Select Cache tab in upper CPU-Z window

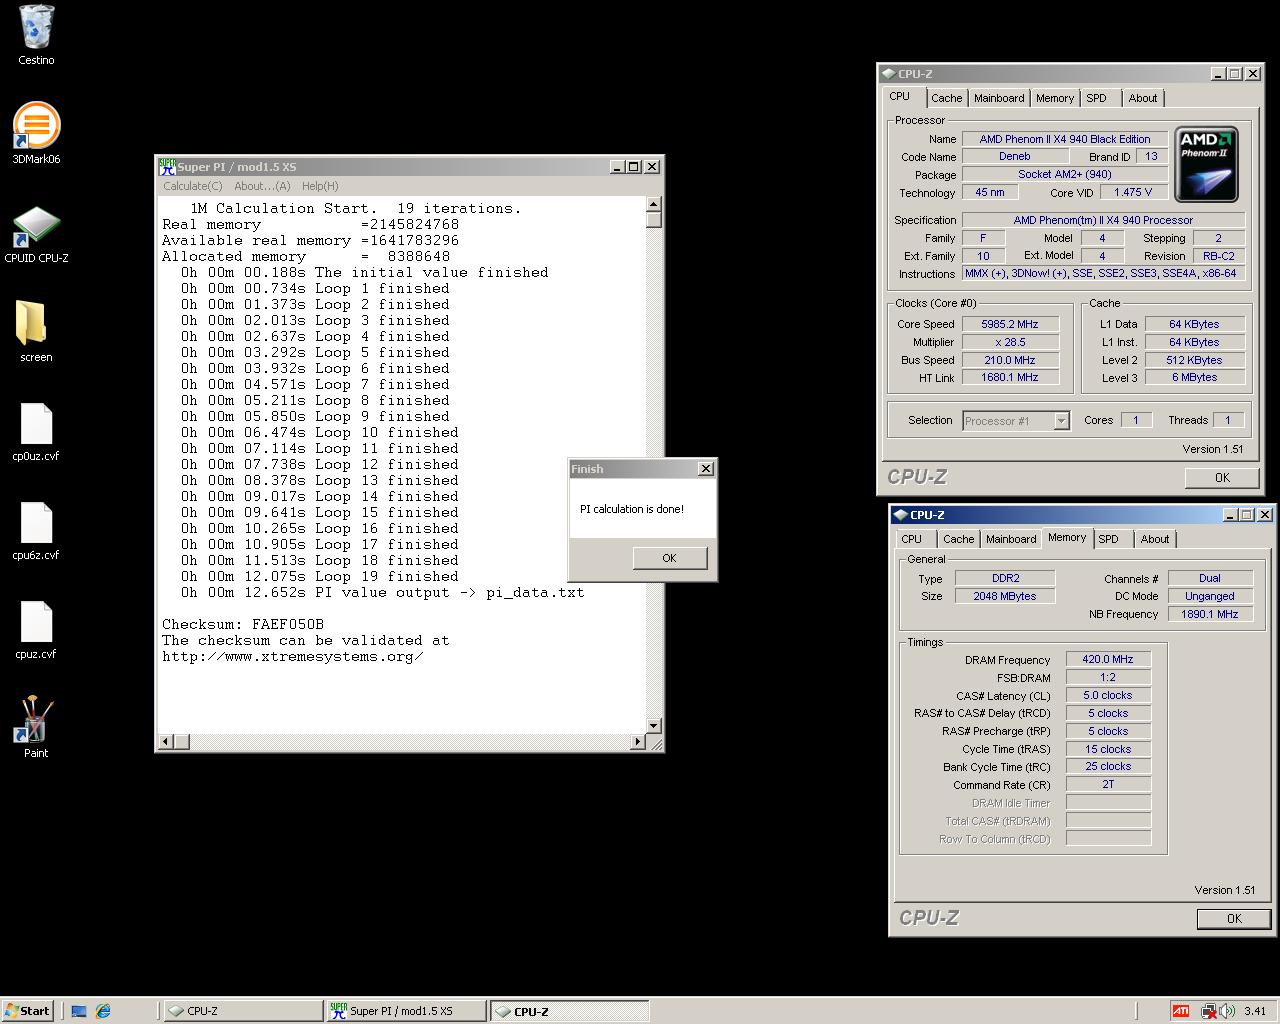[946, 98]
